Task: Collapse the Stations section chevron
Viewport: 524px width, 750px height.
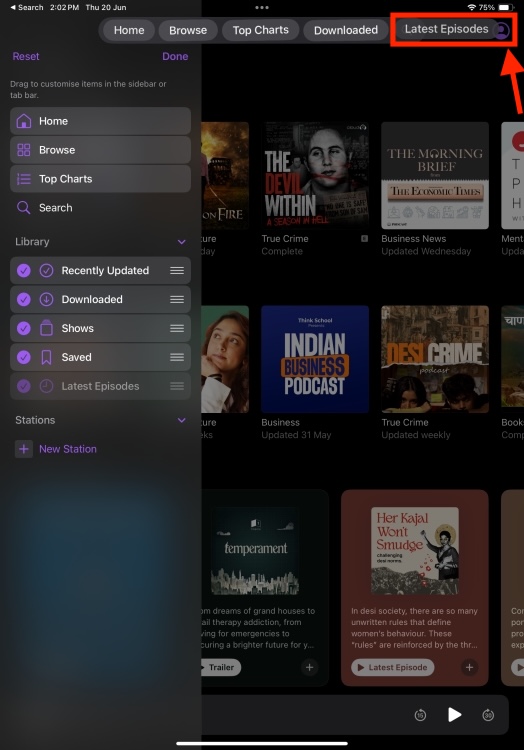Action: pyautogui.click(x=182, y=420)
